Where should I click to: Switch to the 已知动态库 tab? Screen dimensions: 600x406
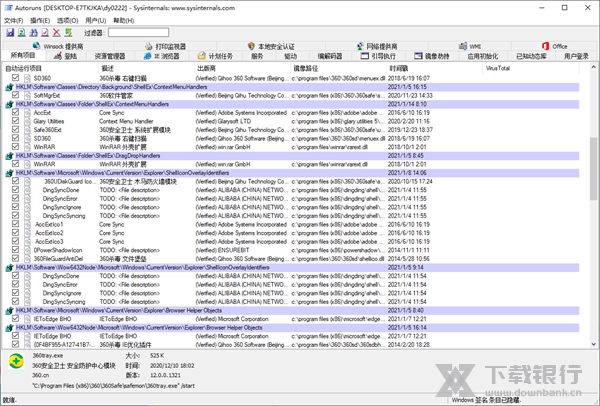coord(532,56)
